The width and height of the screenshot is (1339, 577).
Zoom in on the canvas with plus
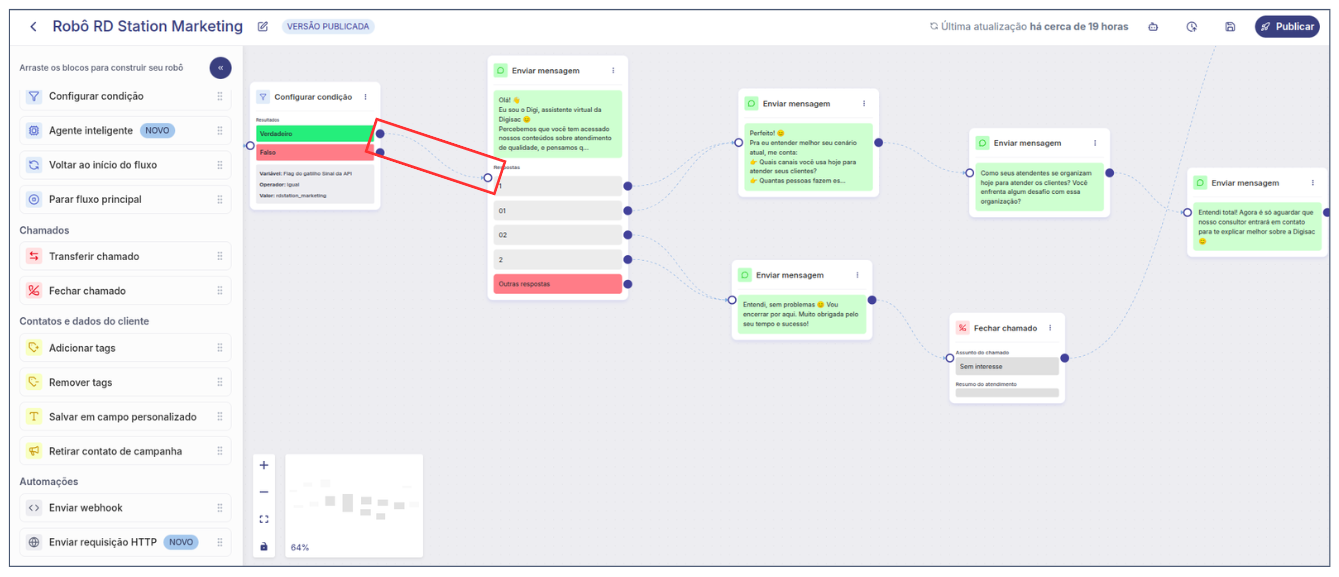click(x=264, y=465)
